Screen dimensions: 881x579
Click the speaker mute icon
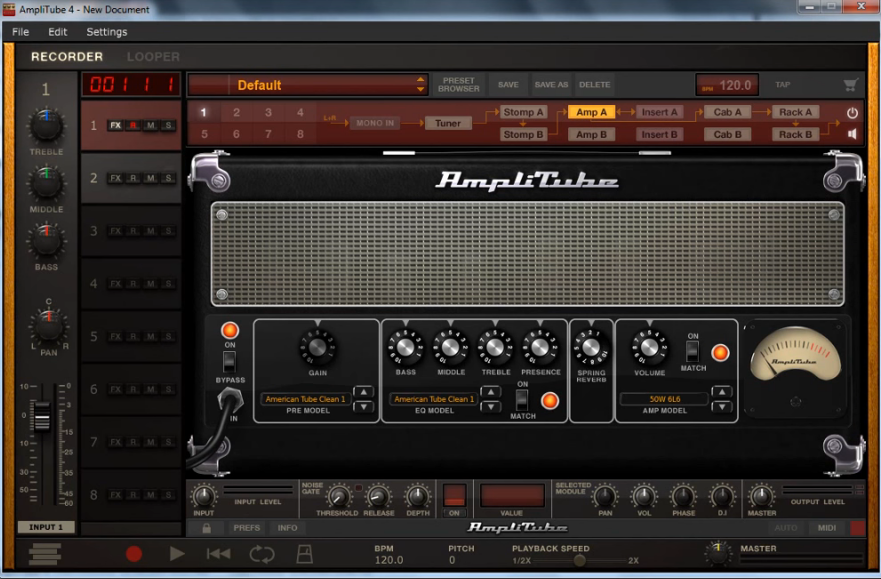852,134
